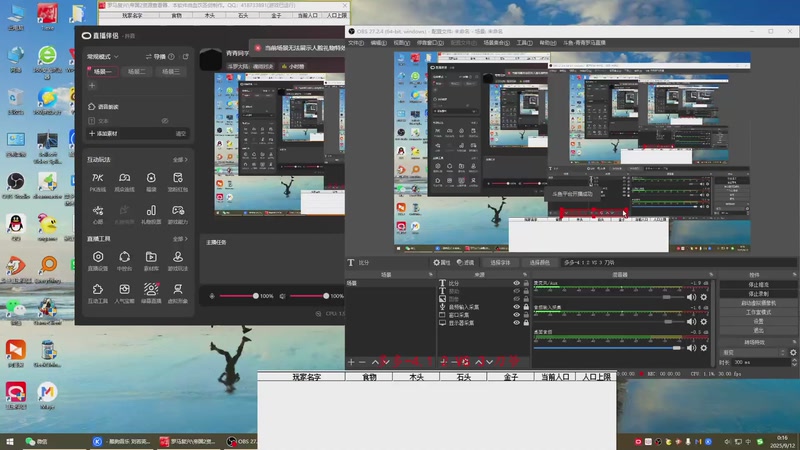Toggle visibility eye of 音频输入采集 source
The width and height of the screenshot is (800, 450).
(x=516, y=307)
